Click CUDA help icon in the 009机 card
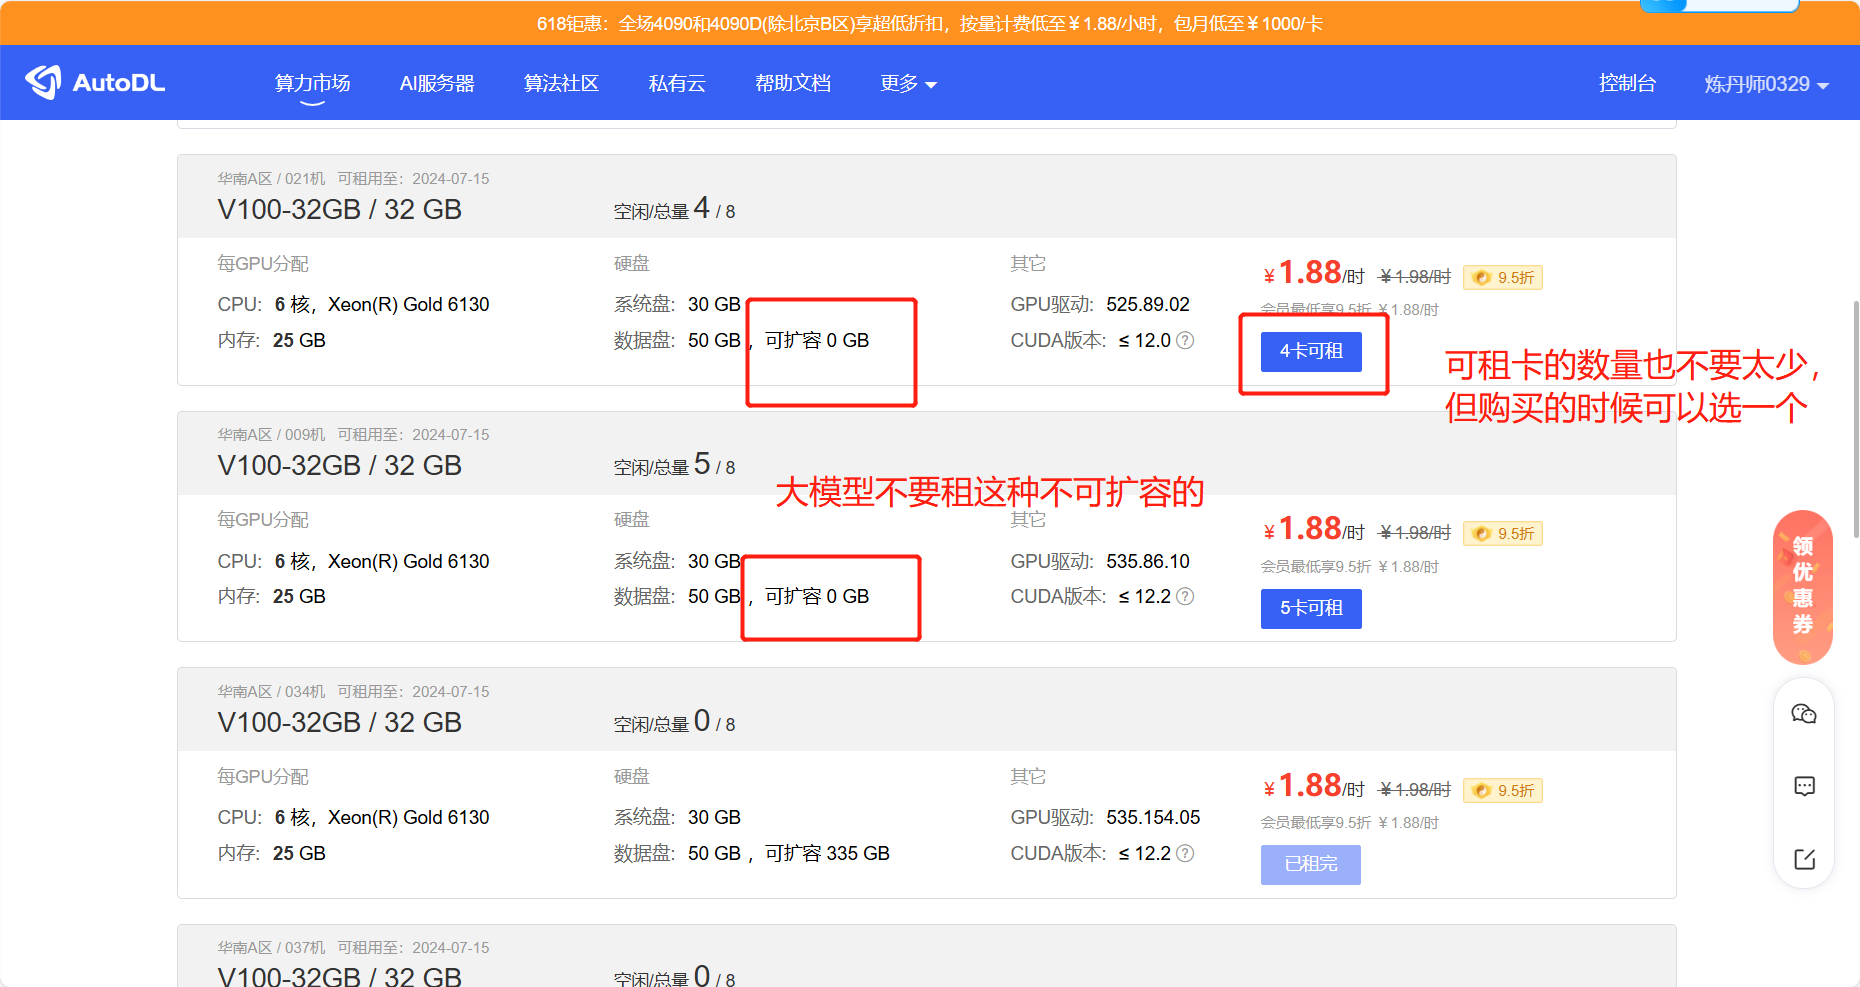 click(1185, 596)
